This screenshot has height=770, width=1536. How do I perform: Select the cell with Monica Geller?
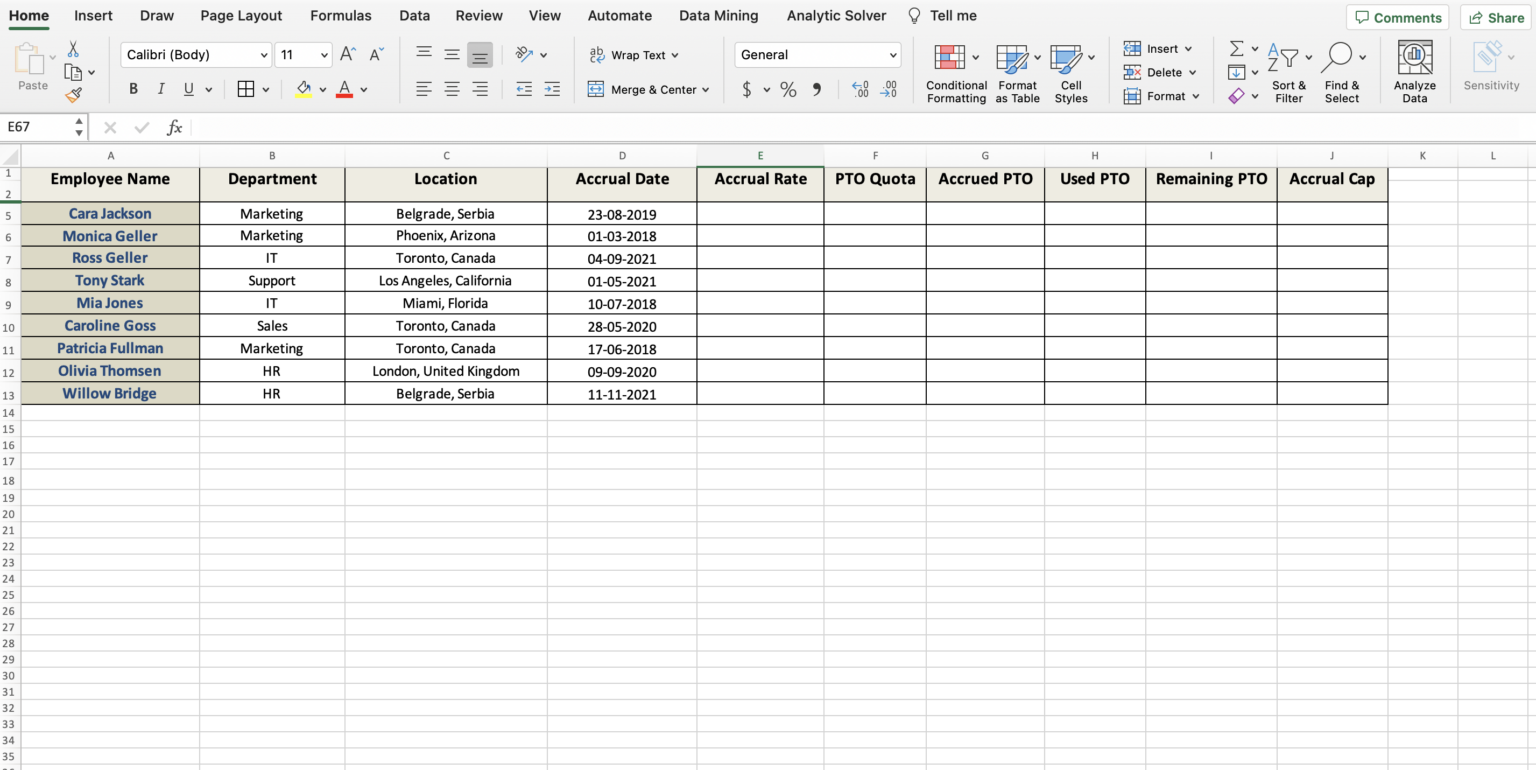(110, 236)
